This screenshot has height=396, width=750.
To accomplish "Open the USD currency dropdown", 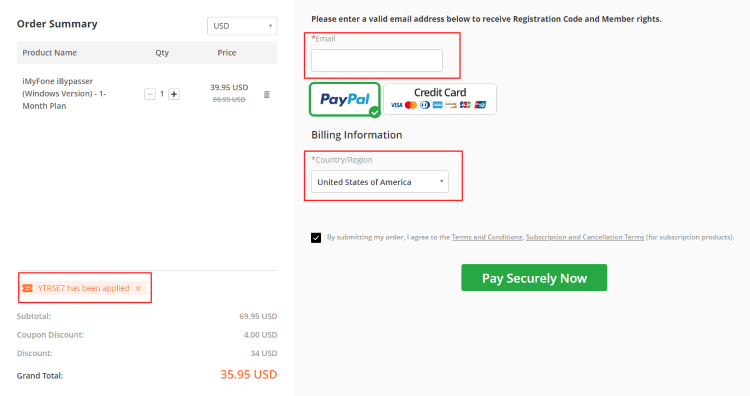I will point(242,26).
